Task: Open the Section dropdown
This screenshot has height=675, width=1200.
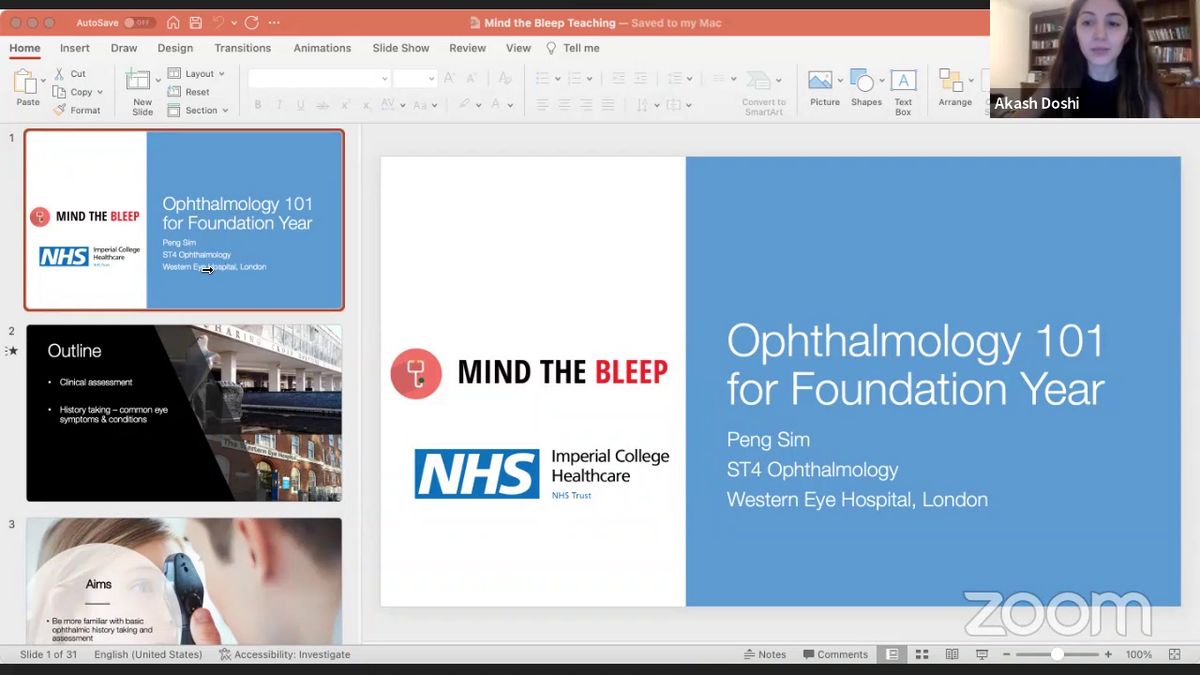Action: [198, 110]
